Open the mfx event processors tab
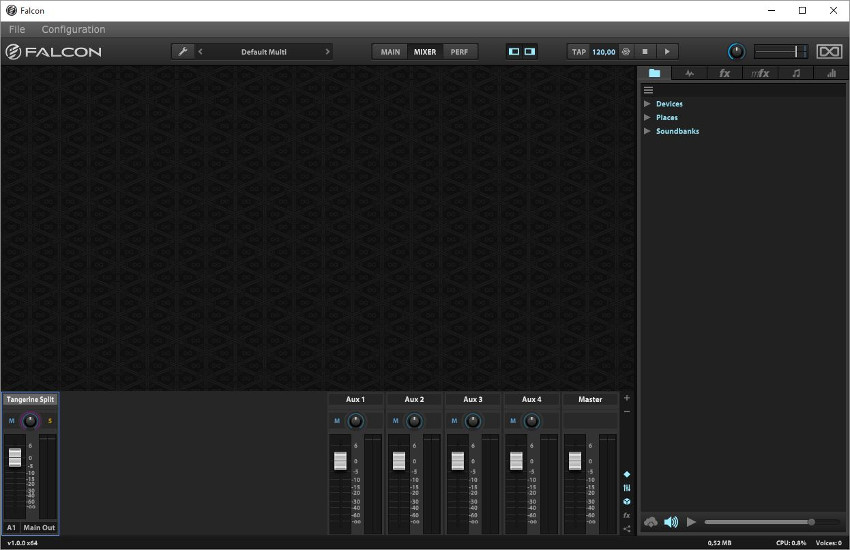Screen dimensions: 850x550 tap(760, 73)
